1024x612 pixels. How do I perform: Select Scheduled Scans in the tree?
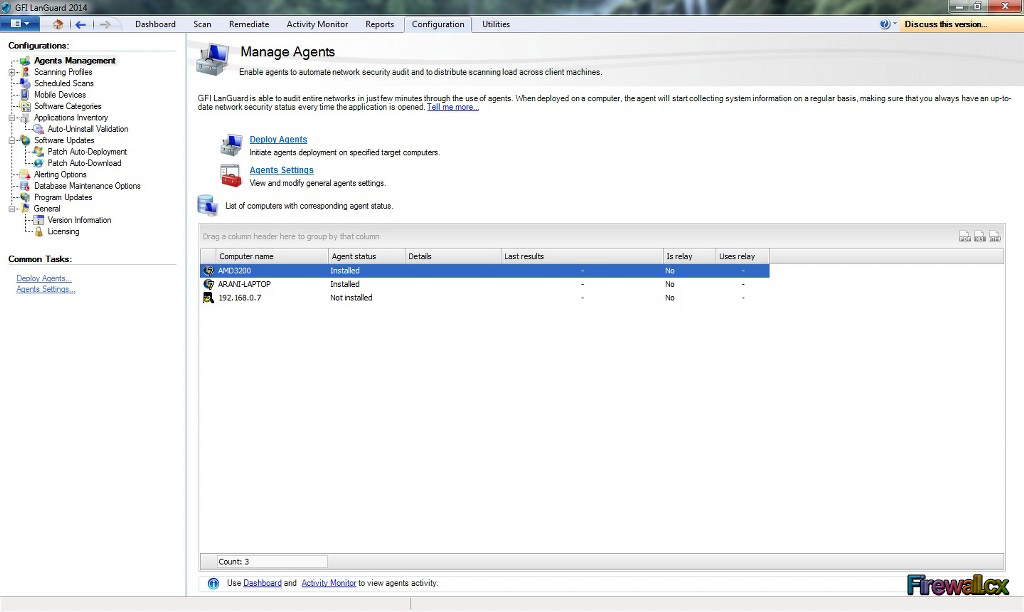[63, 84]
